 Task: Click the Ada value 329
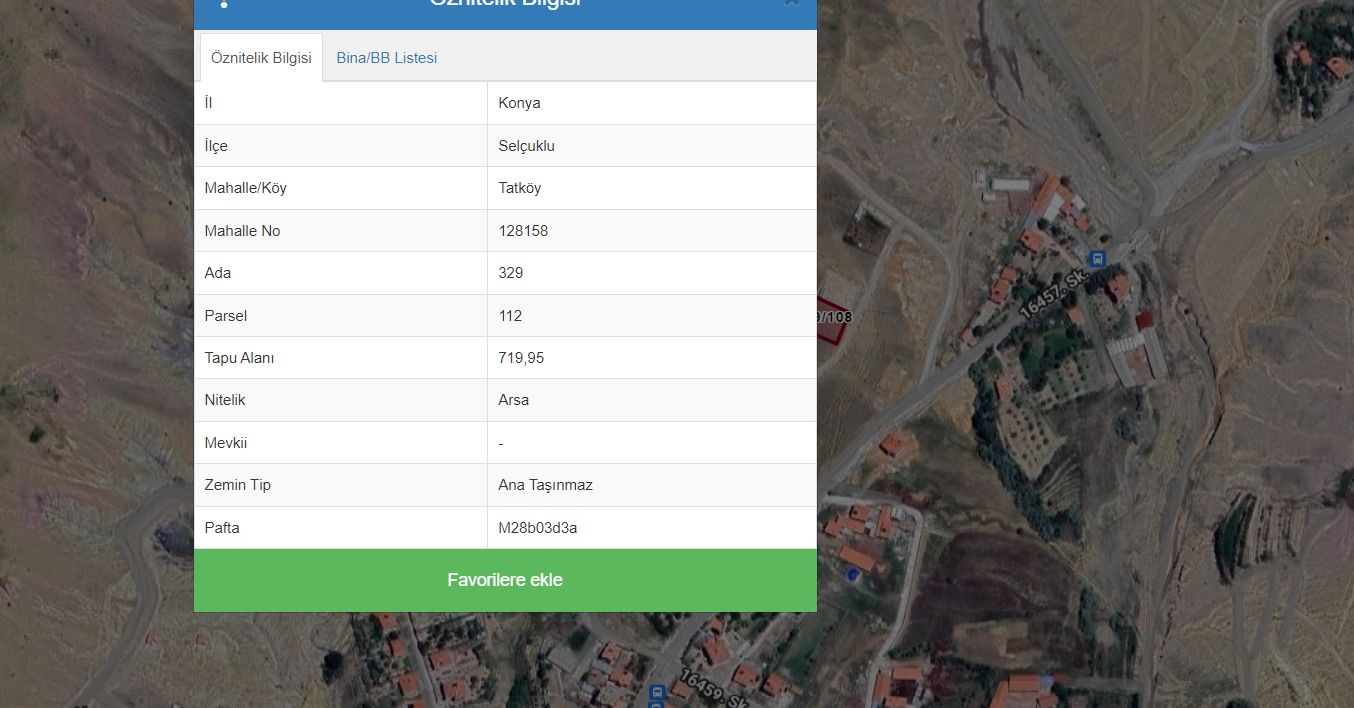[x=510, y=273]
